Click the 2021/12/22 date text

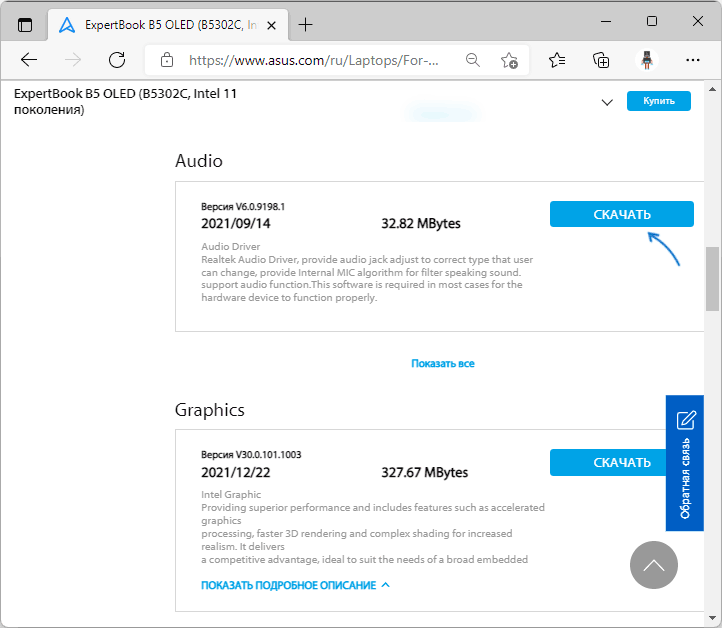coord(236,472)
